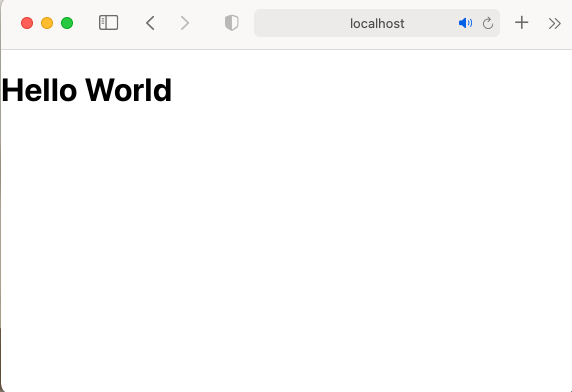Reload the localhost page
Screen dimensions: 572x392
[x=488, y=23]
